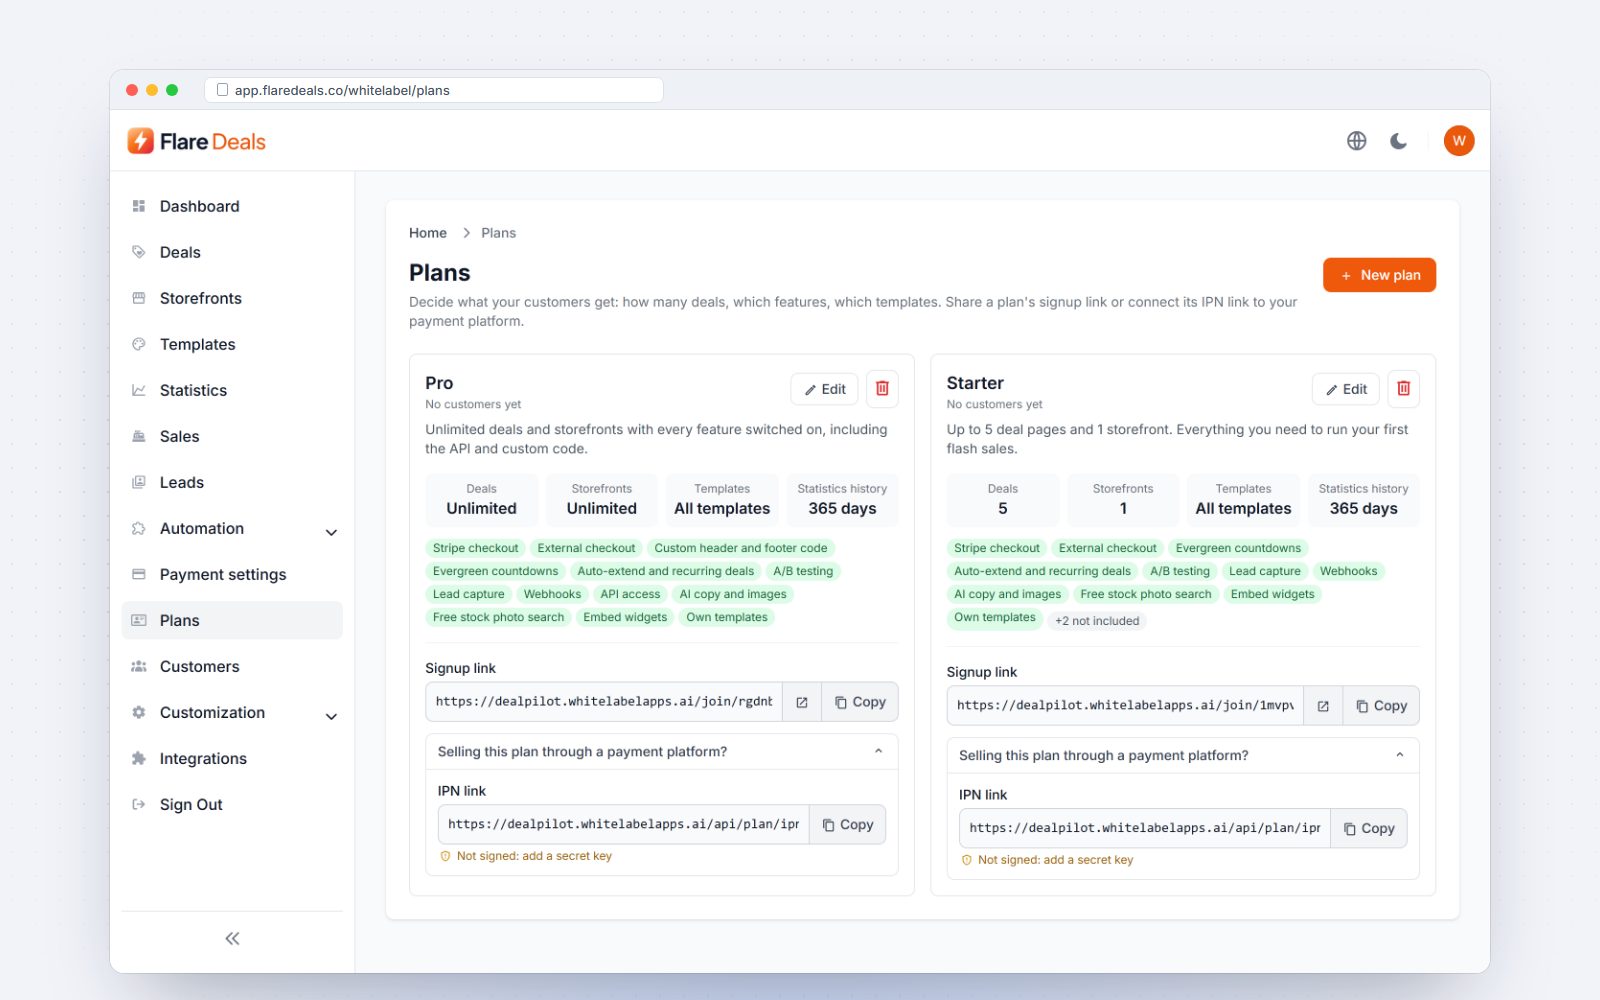Copy the Starter IPN link
This screenshot has height=1000, width=1600.
pyautogui.click(x=1369, y=829)
